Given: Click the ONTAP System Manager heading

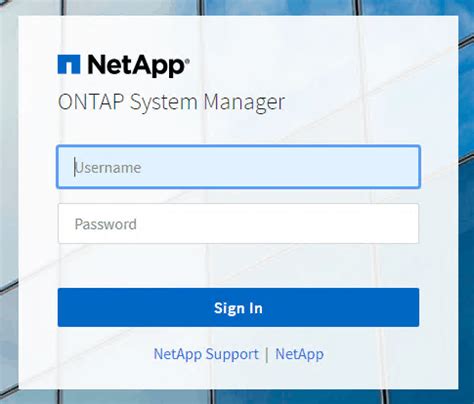Looking at the screenshot, I should pos(171,102).
